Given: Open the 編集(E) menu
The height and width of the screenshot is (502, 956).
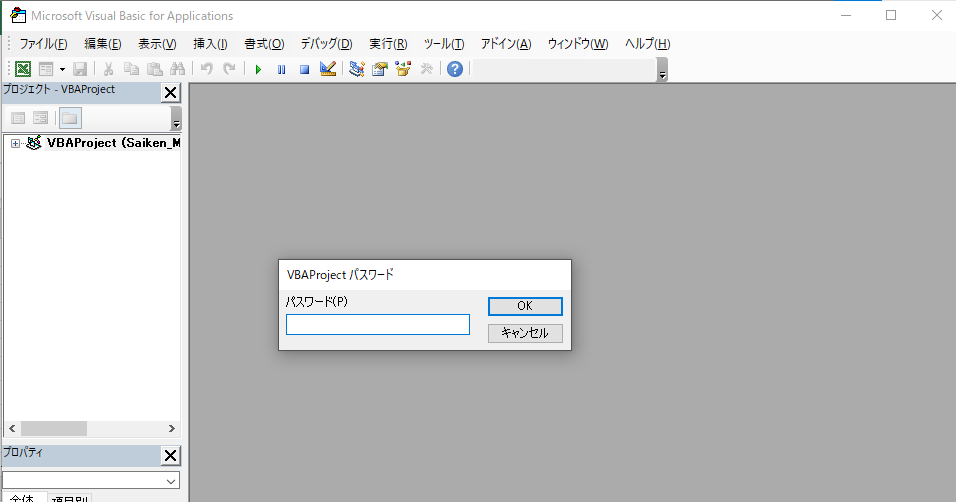Looking at the screenshot, I should click(x=102, y=44).
